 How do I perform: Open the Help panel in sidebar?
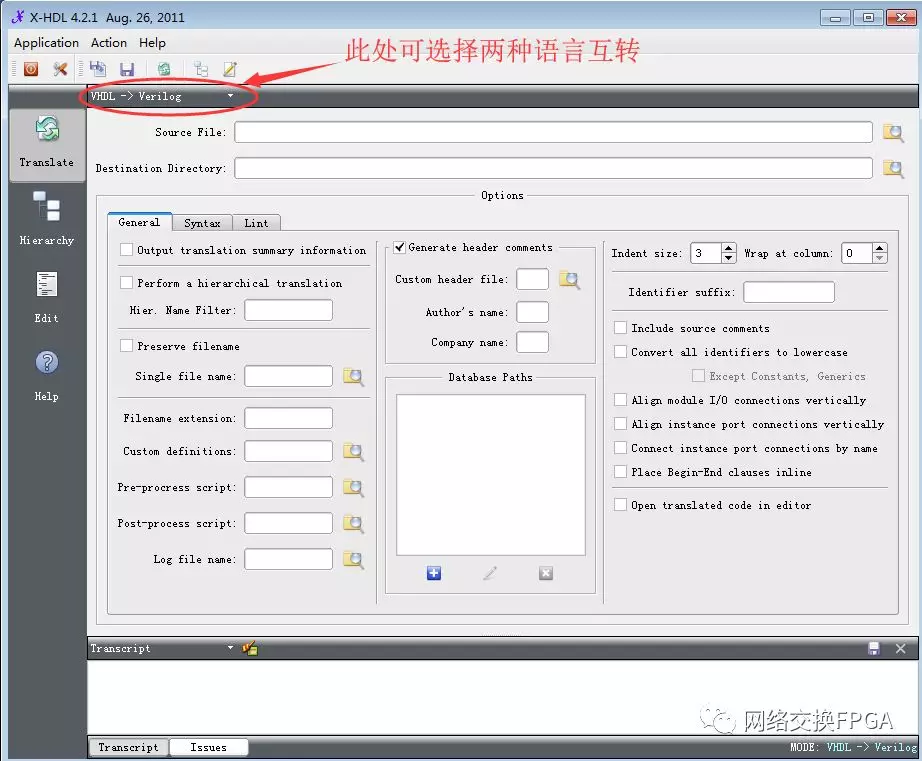(47, 375)
